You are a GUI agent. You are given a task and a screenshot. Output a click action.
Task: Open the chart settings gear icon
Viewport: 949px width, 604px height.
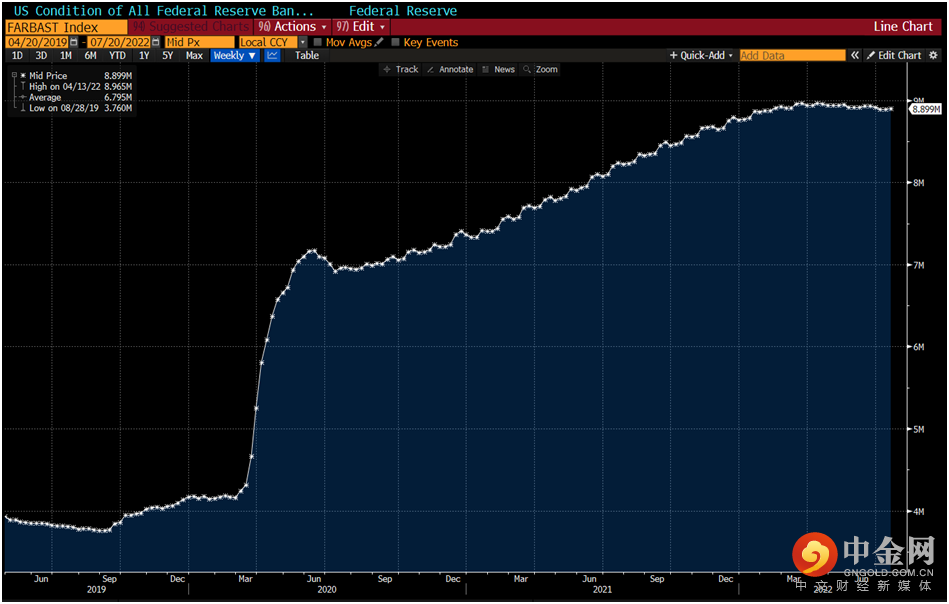tap(934, 56)
